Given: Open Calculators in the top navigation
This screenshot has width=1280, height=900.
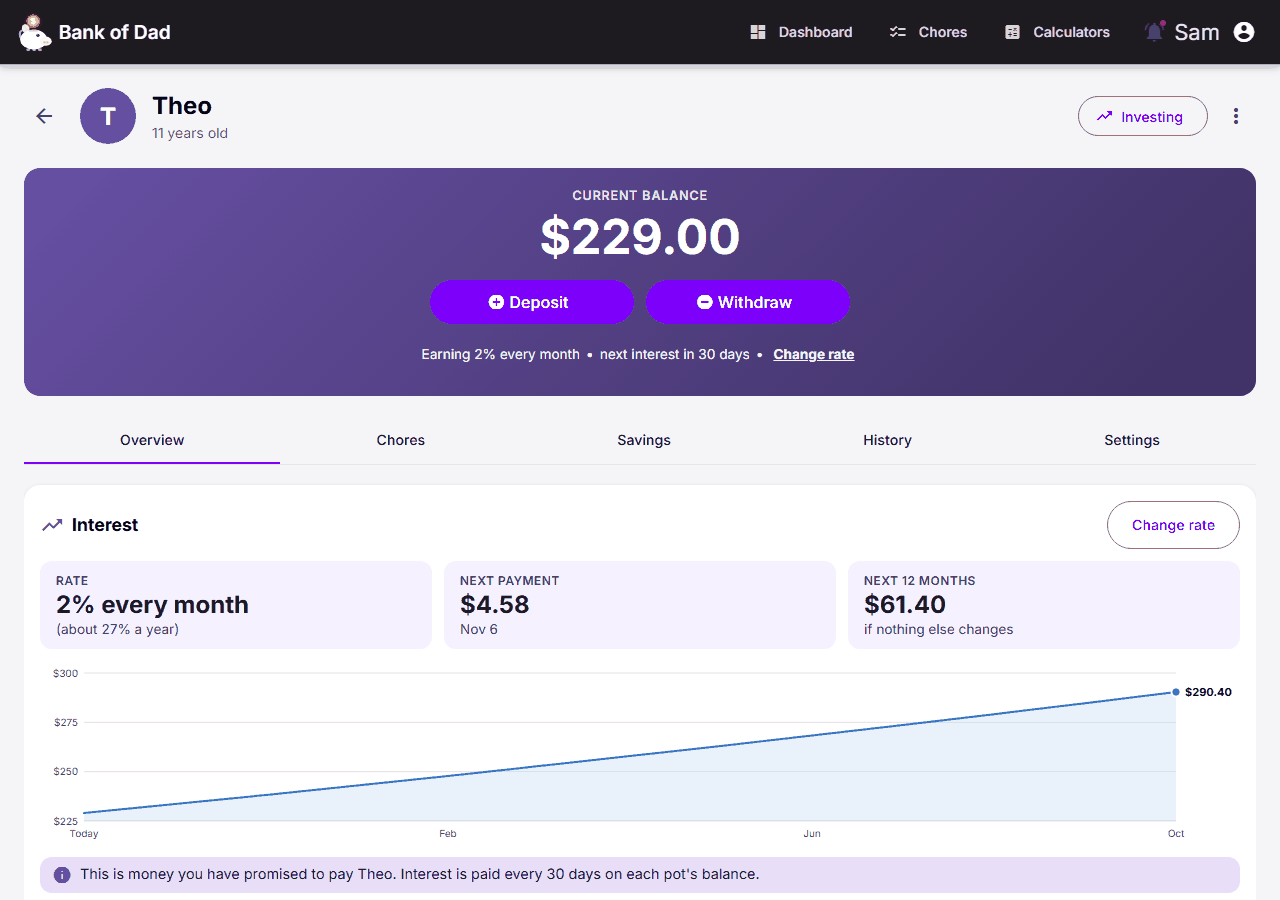Looking at the screenshot, I should (1057, 32).
